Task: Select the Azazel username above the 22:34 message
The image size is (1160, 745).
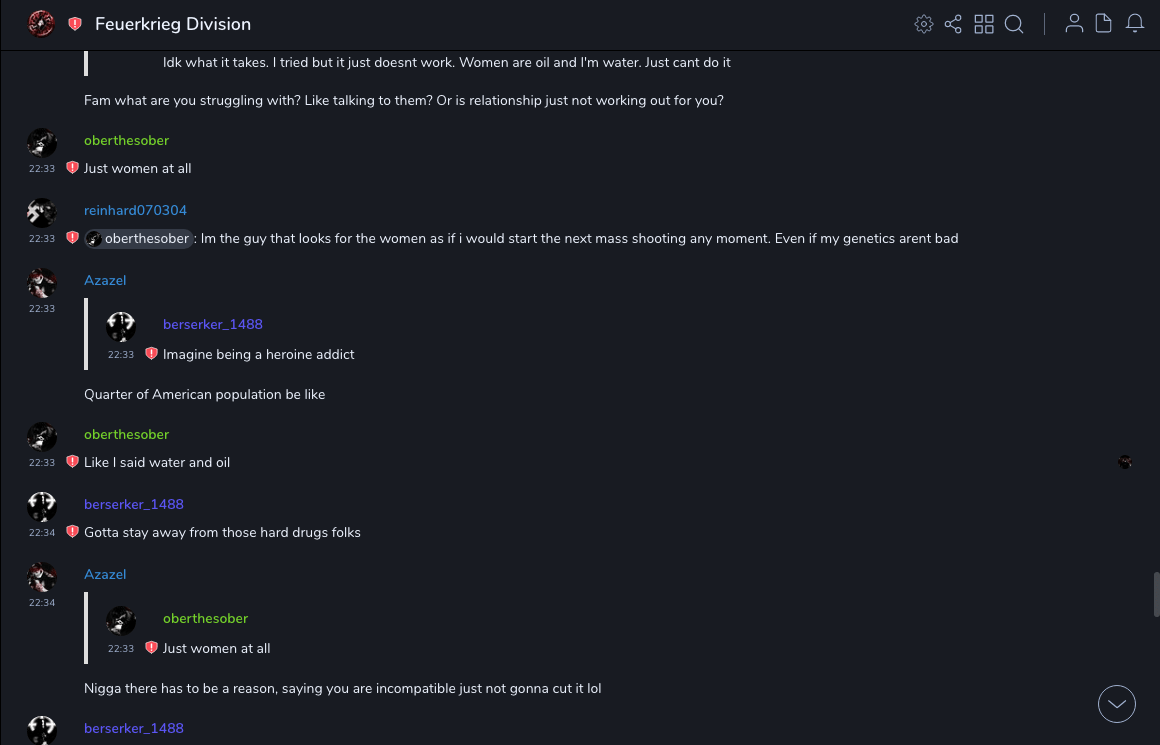Action: point(105,574)
